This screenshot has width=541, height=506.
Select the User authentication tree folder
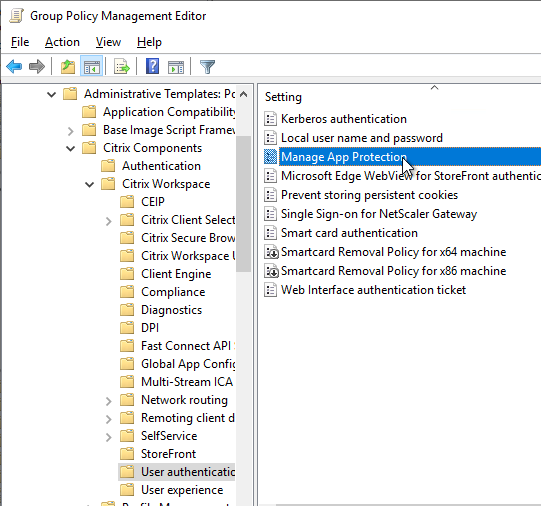coord(188,472)
